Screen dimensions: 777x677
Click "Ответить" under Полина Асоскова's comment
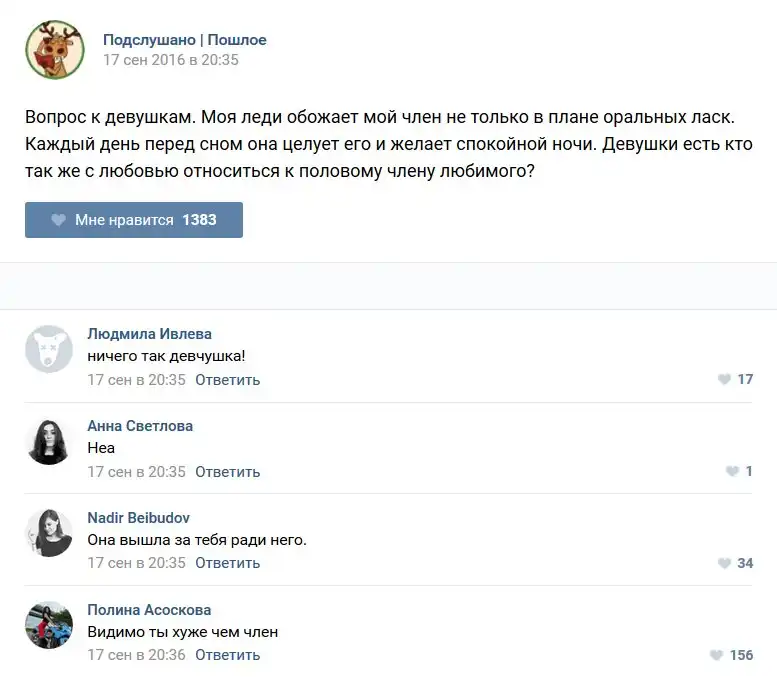click(x=227, y=655)
